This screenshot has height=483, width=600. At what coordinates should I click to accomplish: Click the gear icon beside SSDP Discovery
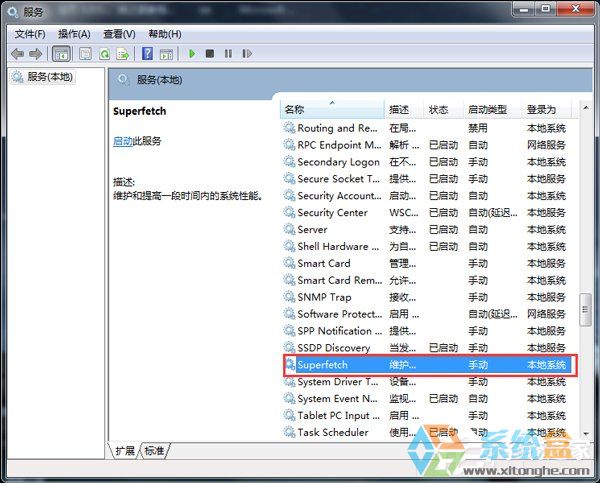289,347
